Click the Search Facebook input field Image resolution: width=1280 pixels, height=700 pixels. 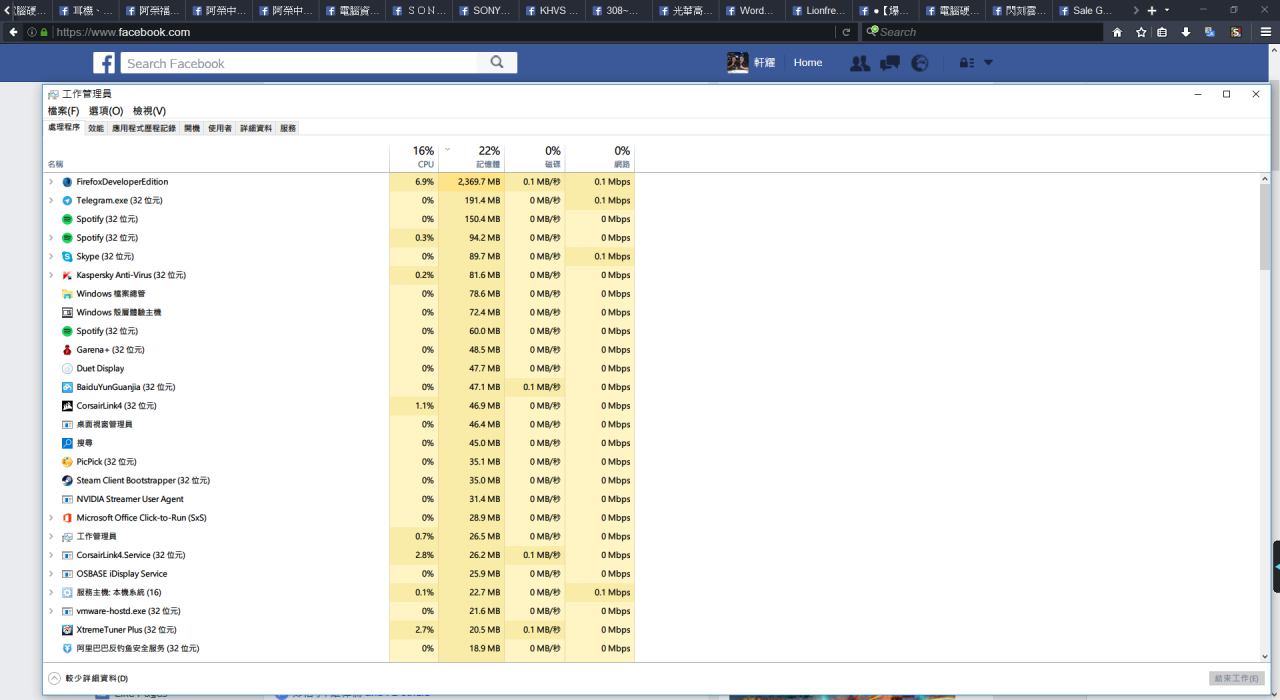click(300, 63)
